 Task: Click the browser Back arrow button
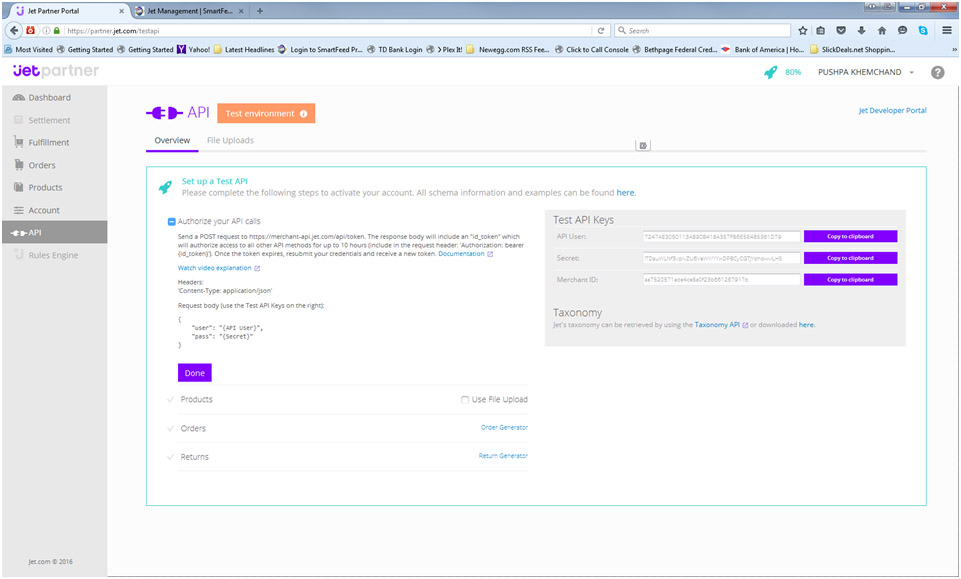pyautogui.click(x=14, y=30)
